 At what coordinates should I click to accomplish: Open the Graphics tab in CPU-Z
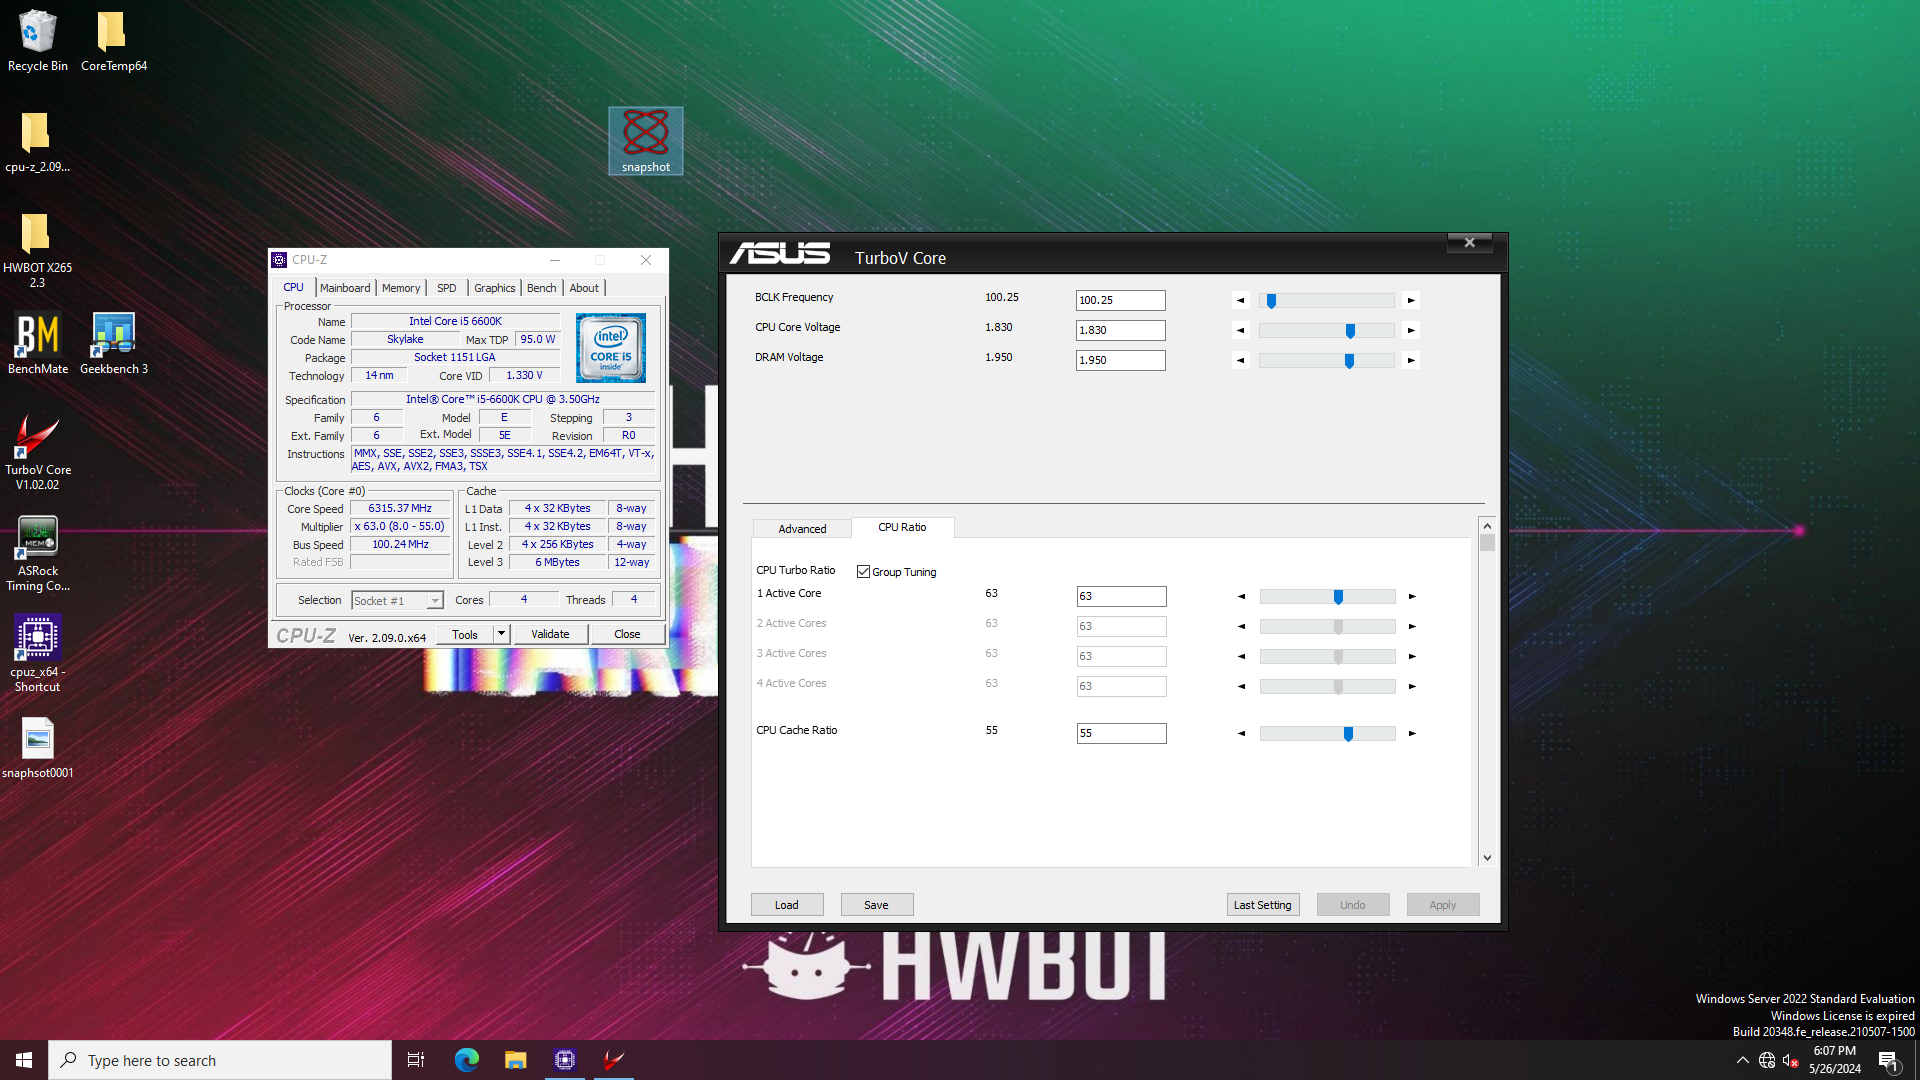pos(495,288)
